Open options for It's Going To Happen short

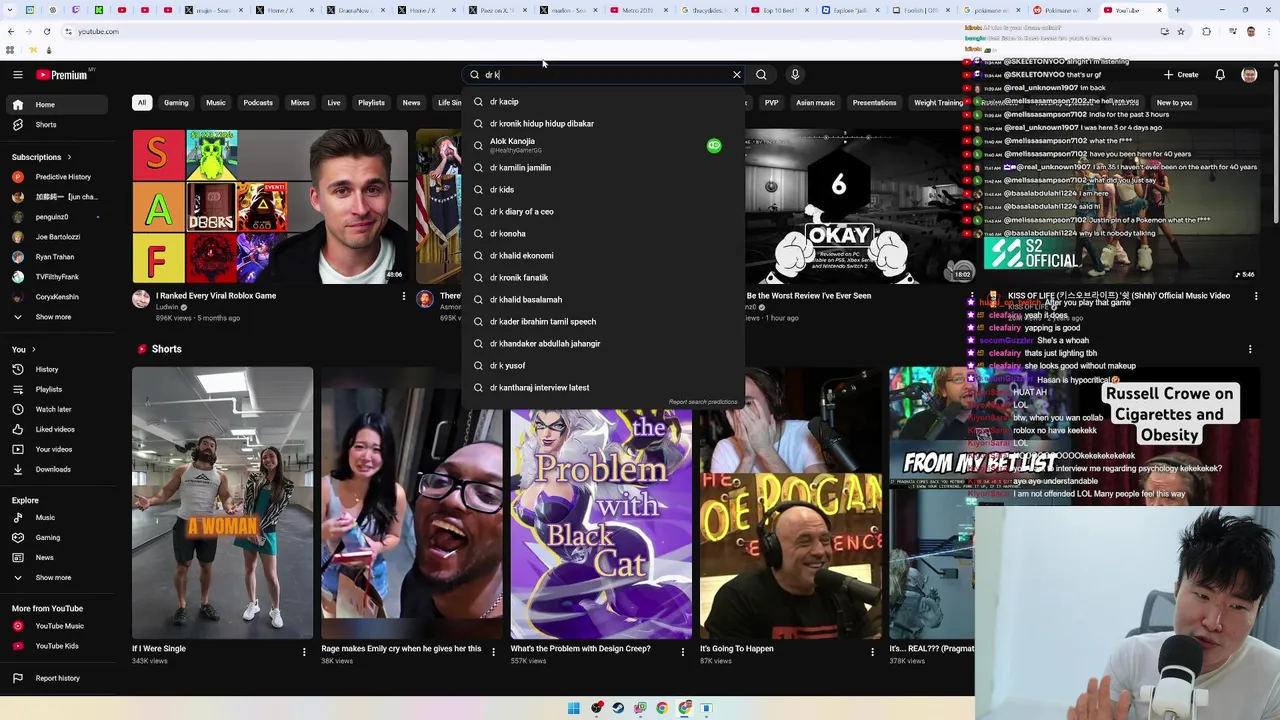click(x=872, y=651)
